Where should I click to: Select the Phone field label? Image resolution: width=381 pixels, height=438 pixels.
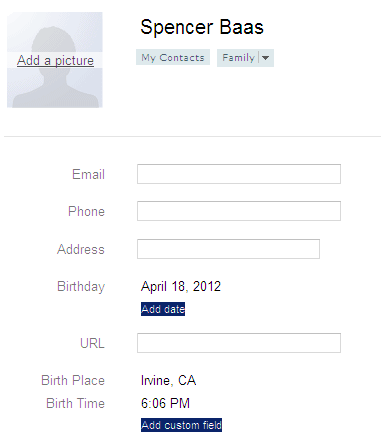(86, 211)
